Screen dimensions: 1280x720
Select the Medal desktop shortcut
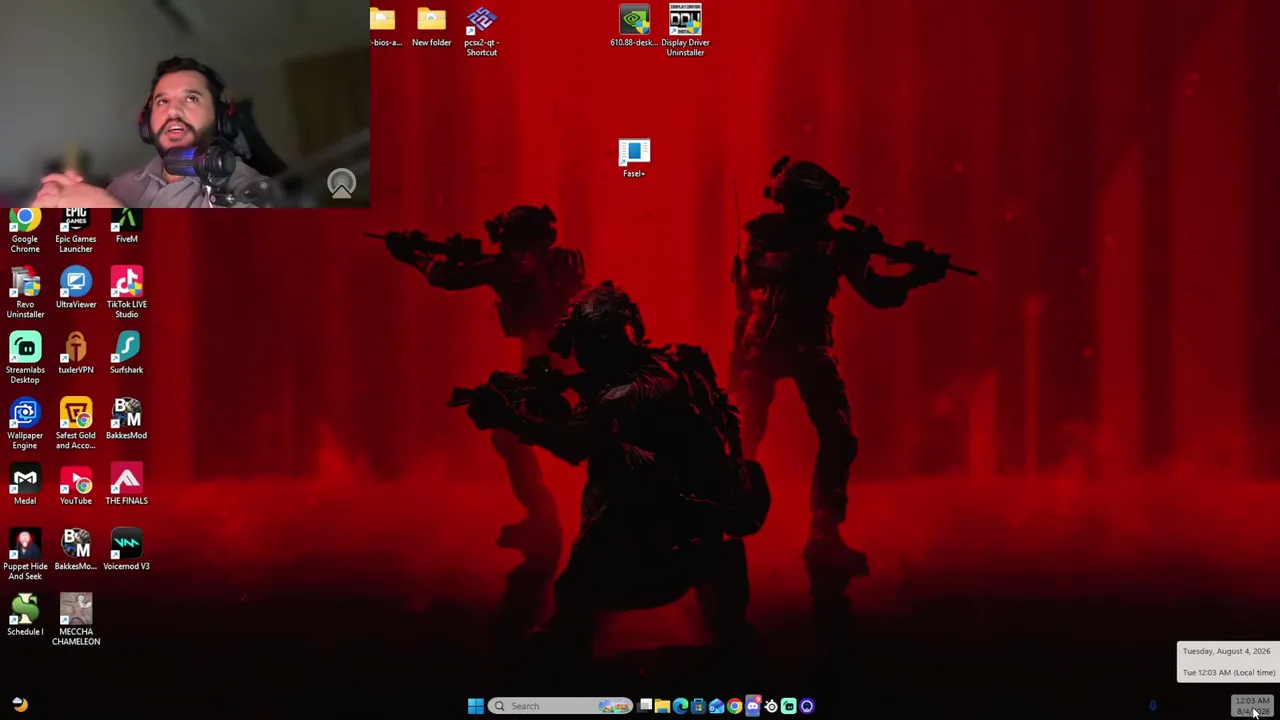tap(25, 485)
